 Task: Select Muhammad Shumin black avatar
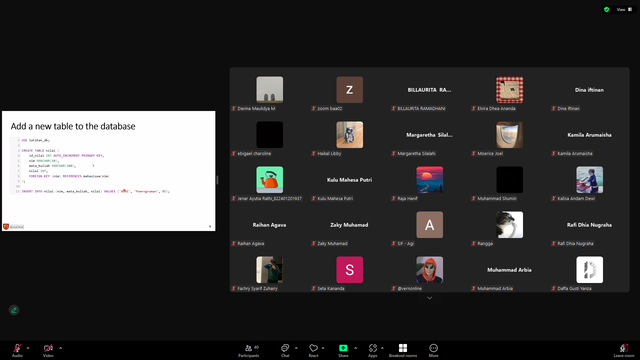coord(509,180)
